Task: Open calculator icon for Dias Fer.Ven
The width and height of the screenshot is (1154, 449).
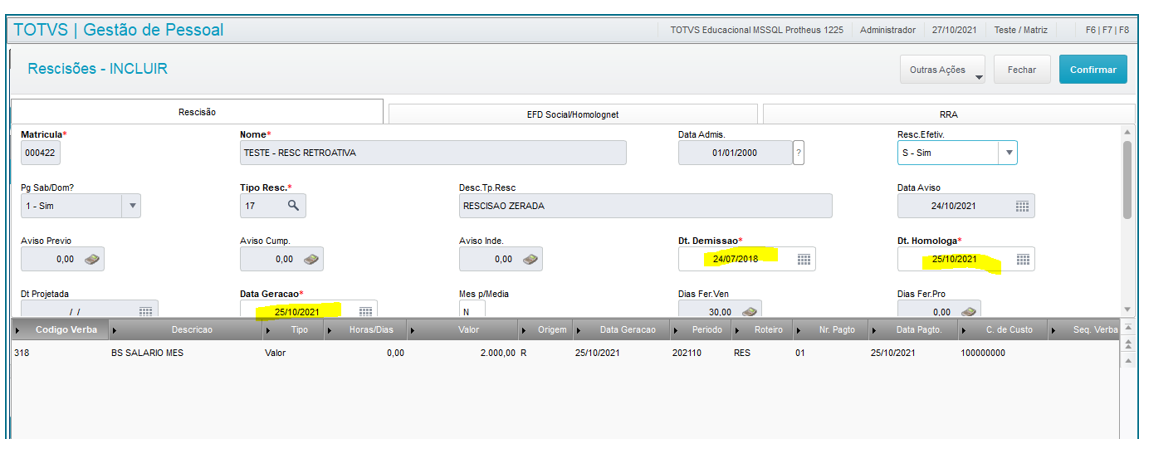Action: point(748,311)
